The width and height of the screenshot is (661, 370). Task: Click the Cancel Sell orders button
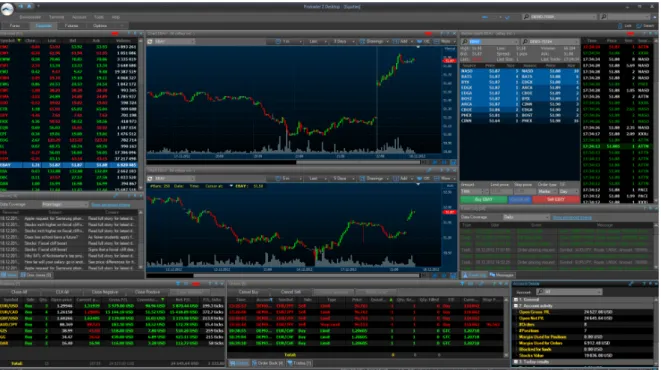[x=291, y=292]
